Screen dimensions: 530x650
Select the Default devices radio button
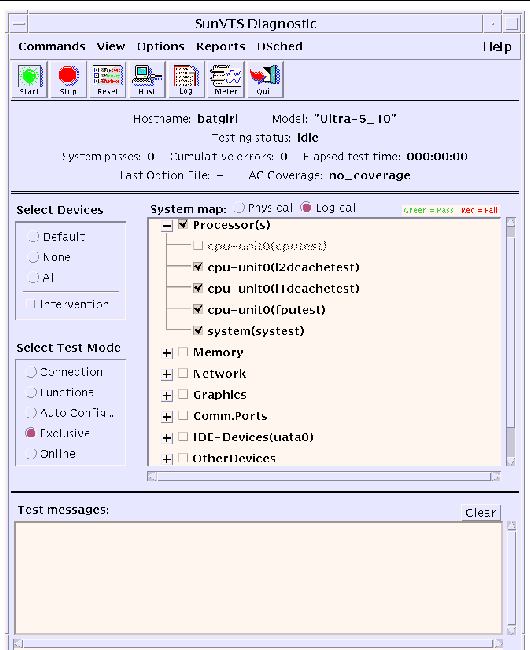pos(33,237)
